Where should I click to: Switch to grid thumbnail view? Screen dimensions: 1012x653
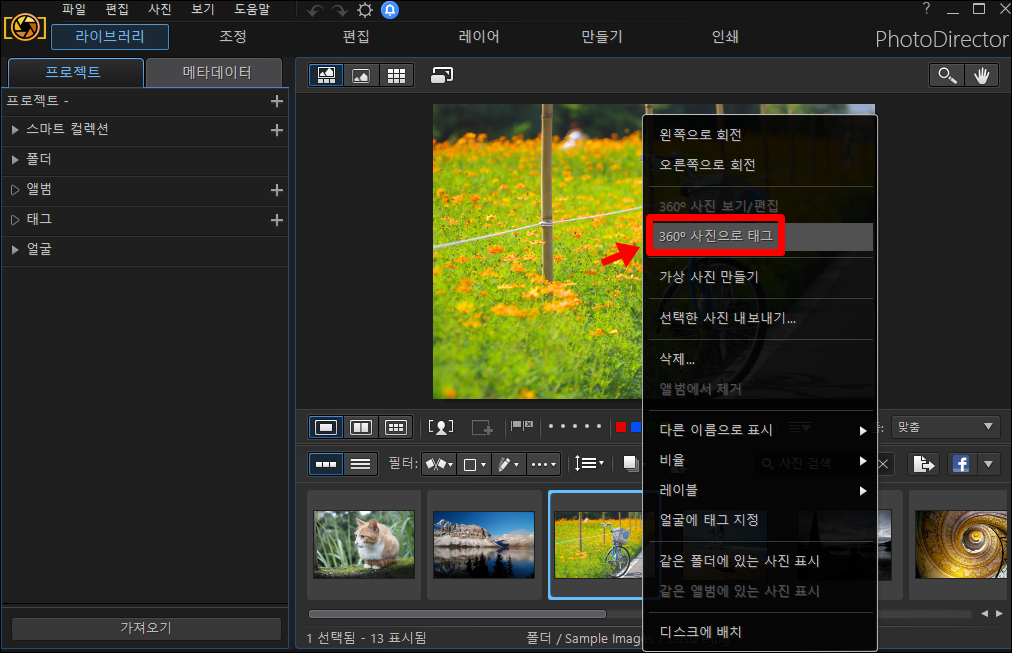(396, 75)
